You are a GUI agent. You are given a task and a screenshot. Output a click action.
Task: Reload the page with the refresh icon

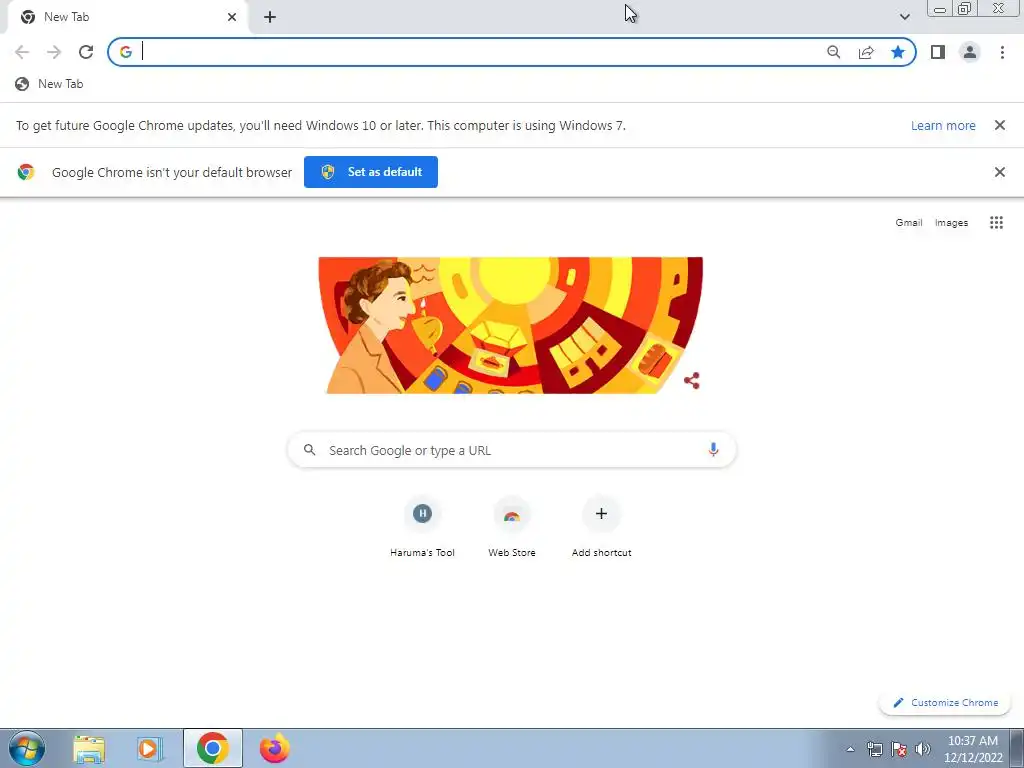pyautogui.click(x=86, y=52)
